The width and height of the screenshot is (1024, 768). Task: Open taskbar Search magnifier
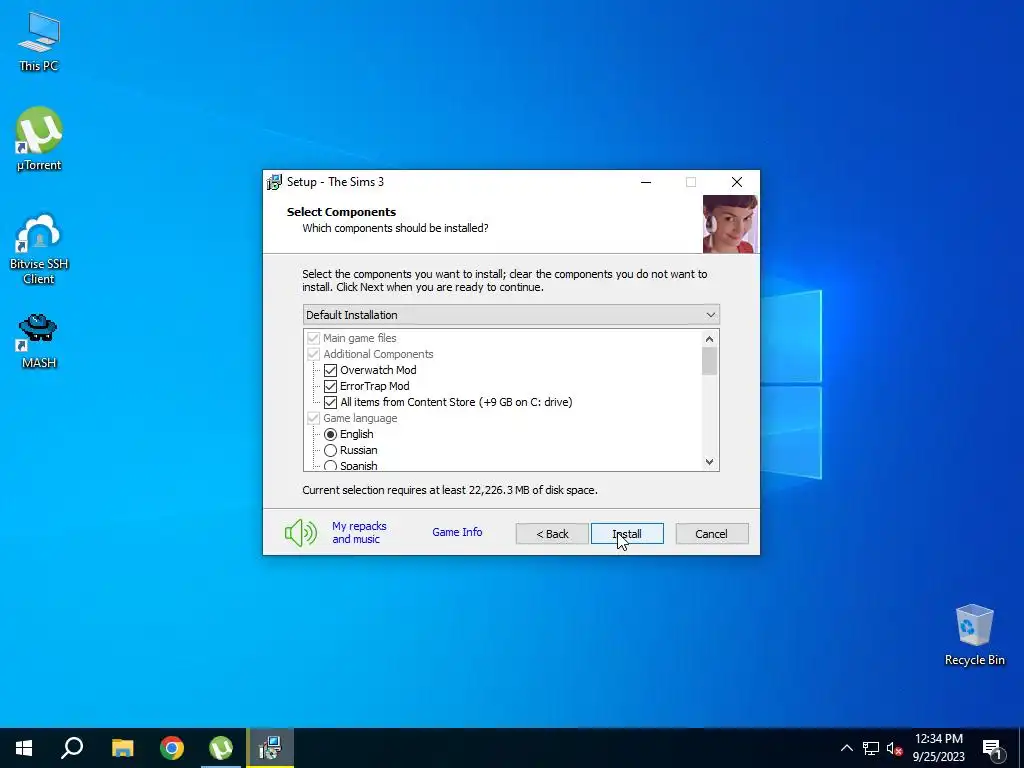click(x=72, y=748)
